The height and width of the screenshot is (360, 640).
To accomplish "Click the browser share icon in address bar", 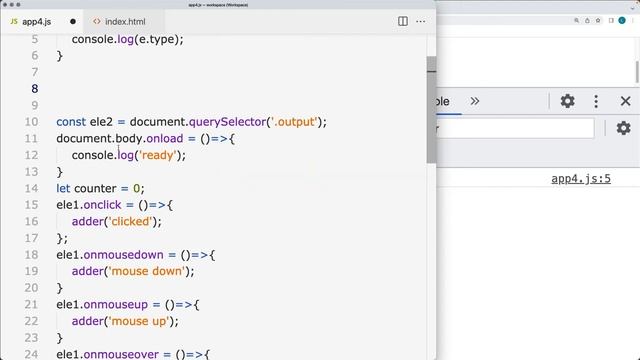I will point(587,20).
